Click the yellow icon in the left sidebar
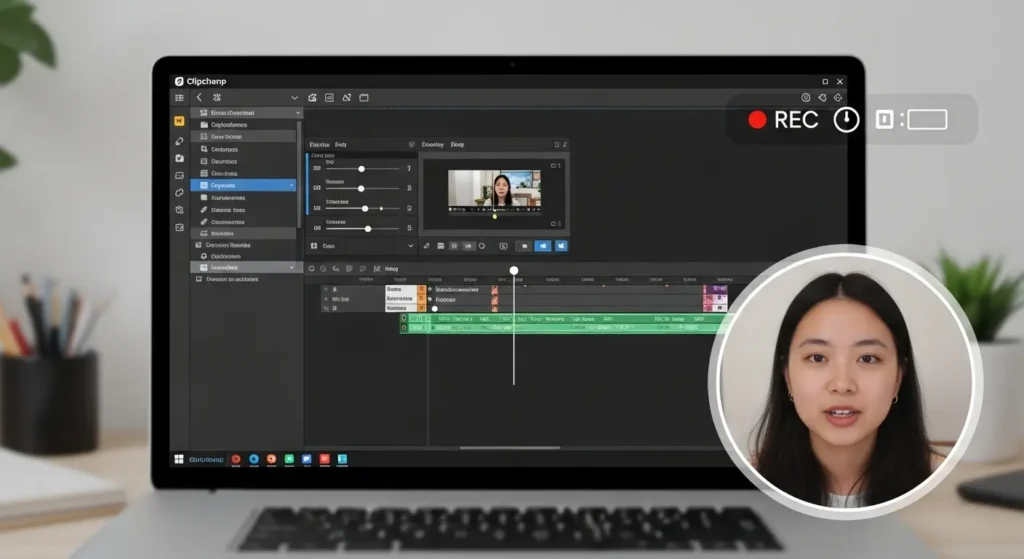This screenshot has height=559, width=1024. 179,120
